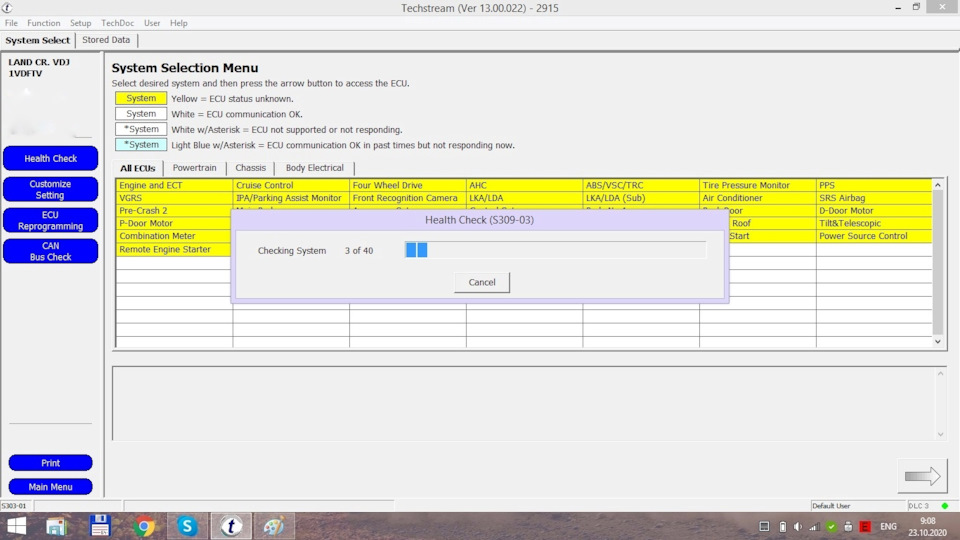
Task: Open the Function menu
Action: tap(44, 23)
